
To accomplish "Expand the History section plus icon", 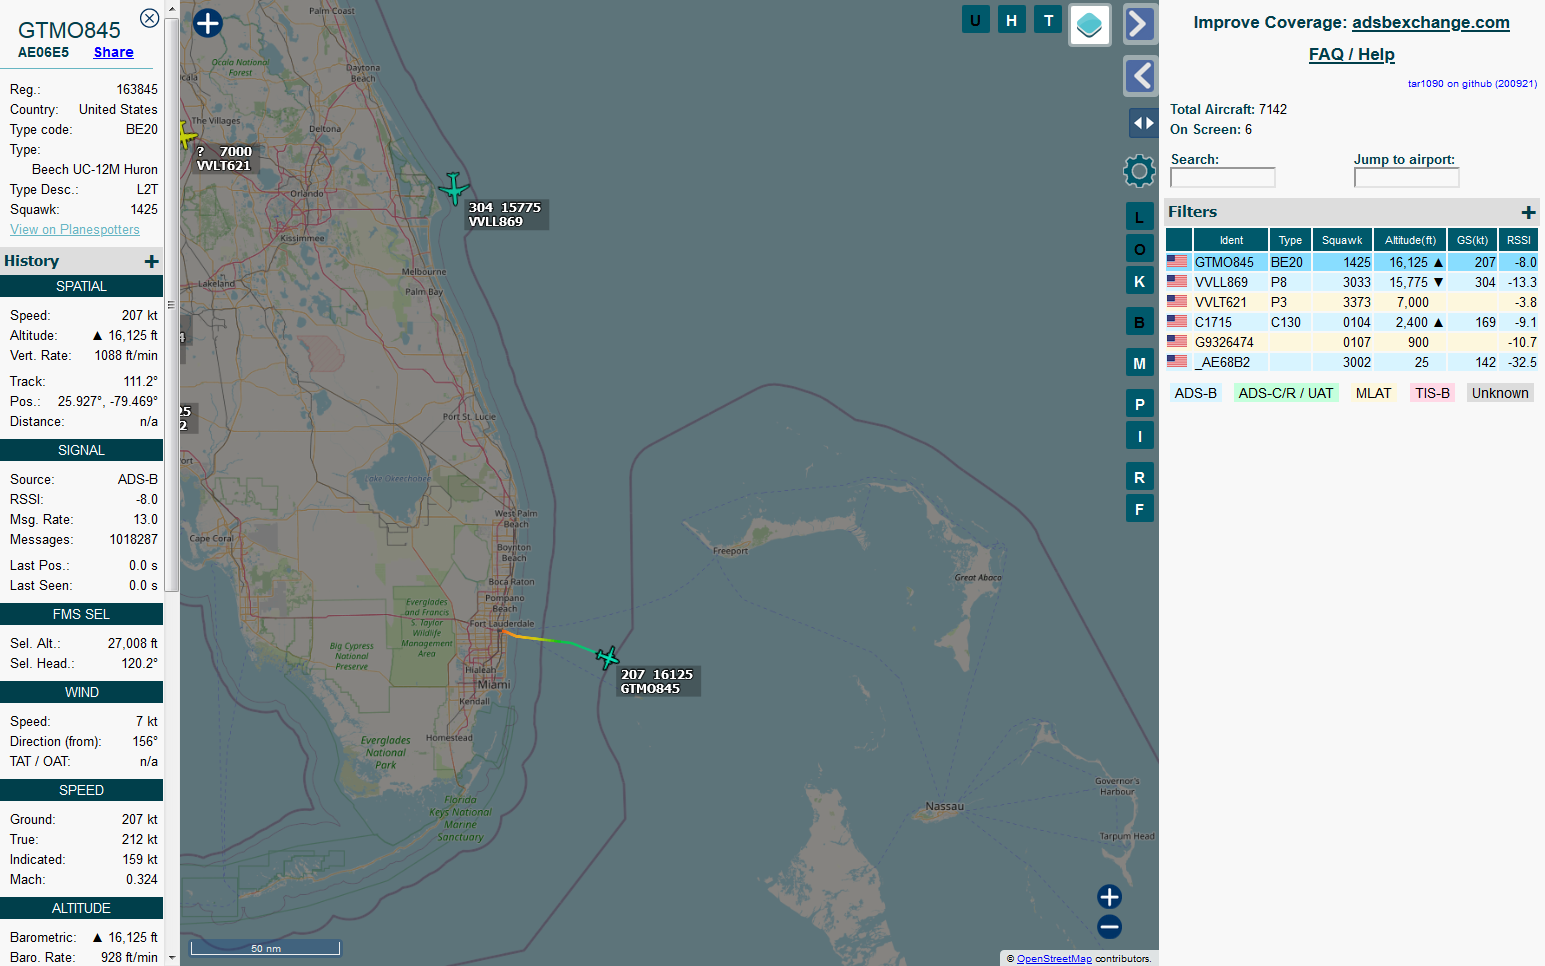I will (152, 261).
